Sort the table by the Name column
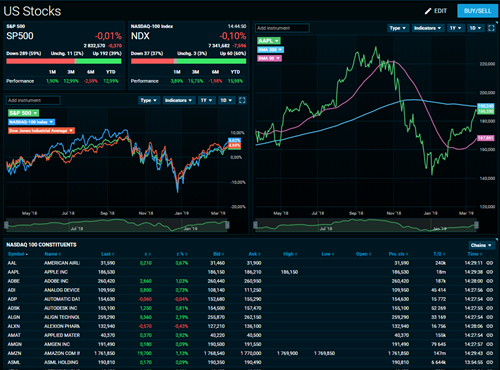 [x=52, y=254]
